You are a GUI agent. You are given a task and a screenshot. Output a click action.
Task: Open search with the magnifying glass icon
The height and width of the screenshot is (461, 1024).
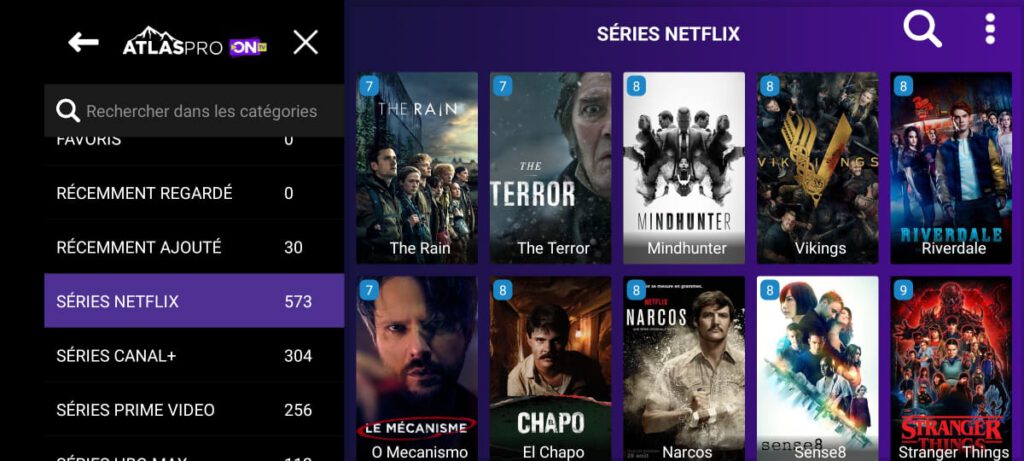click(x=922, y=29)
